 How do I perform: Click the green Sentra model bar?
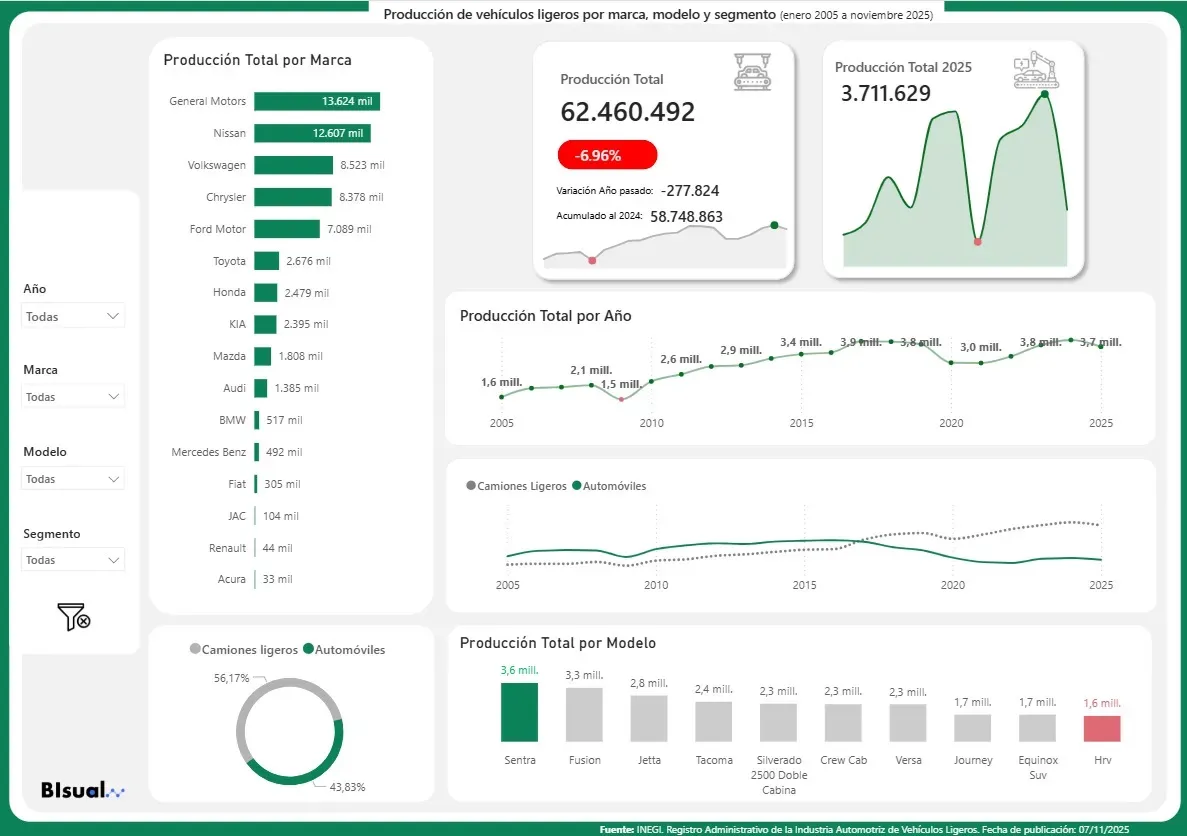[x=519, y=712]
